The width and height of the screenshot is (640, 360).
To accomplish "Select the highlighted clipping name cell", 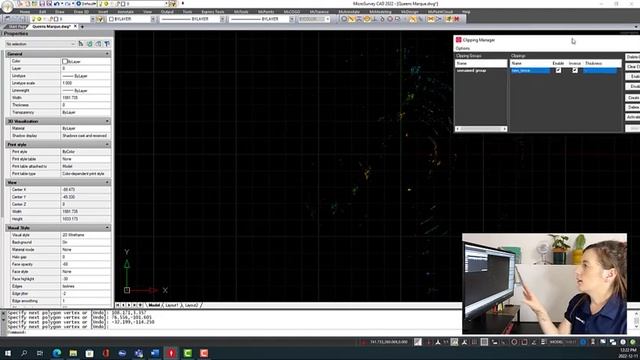I will [530, 71].
